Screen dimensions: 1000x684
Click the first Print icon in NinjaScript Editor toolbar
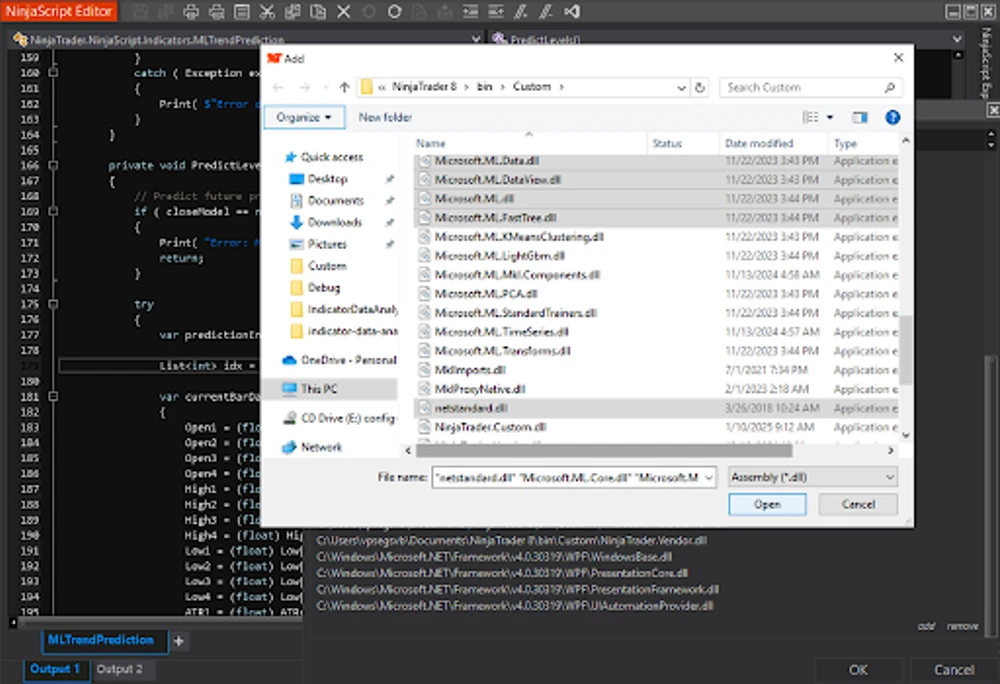(190, 11)
